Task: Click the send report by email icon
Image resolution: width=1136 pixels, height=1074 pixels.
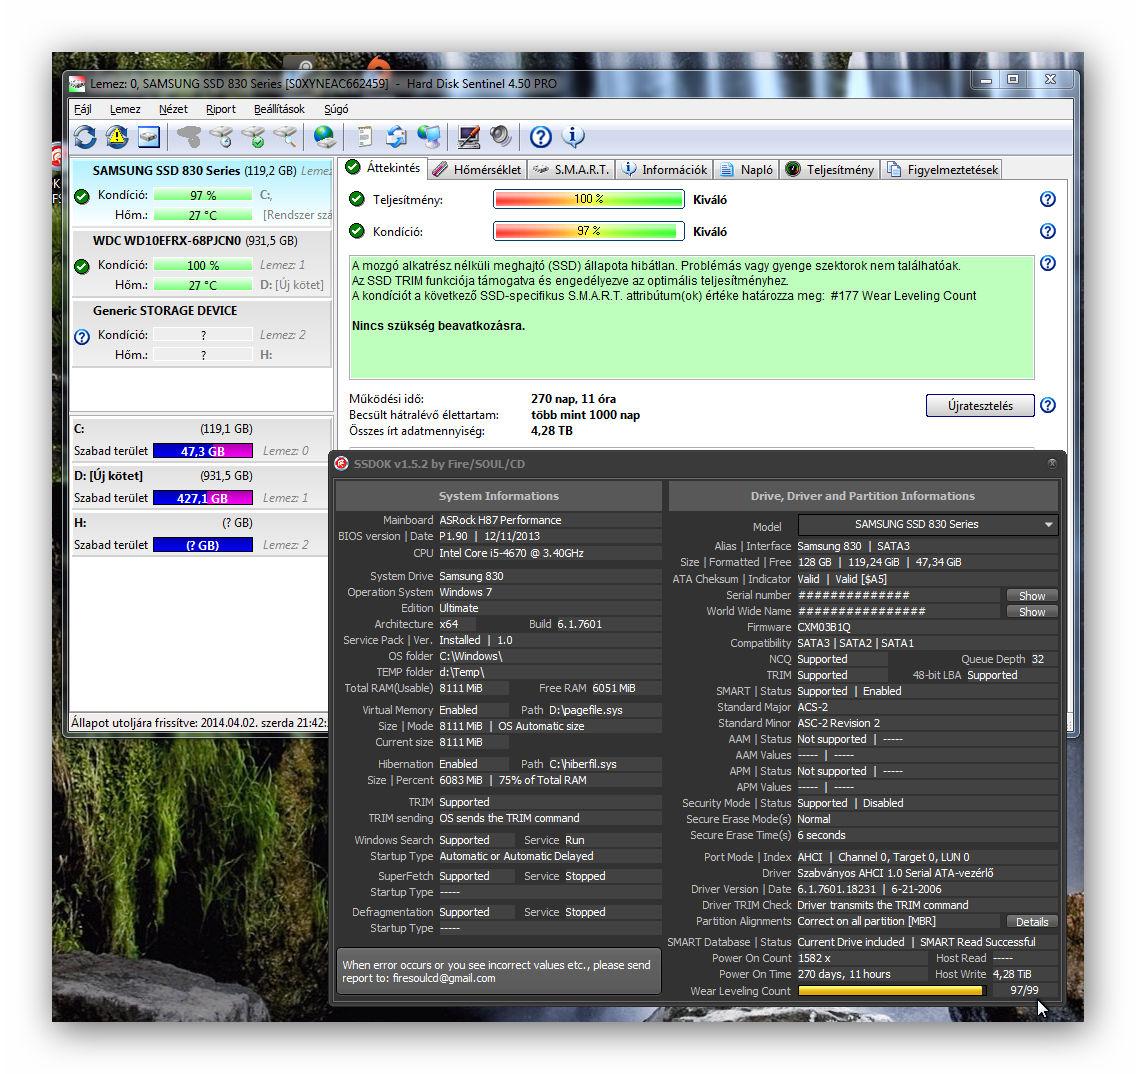Action: coord(396,136)
